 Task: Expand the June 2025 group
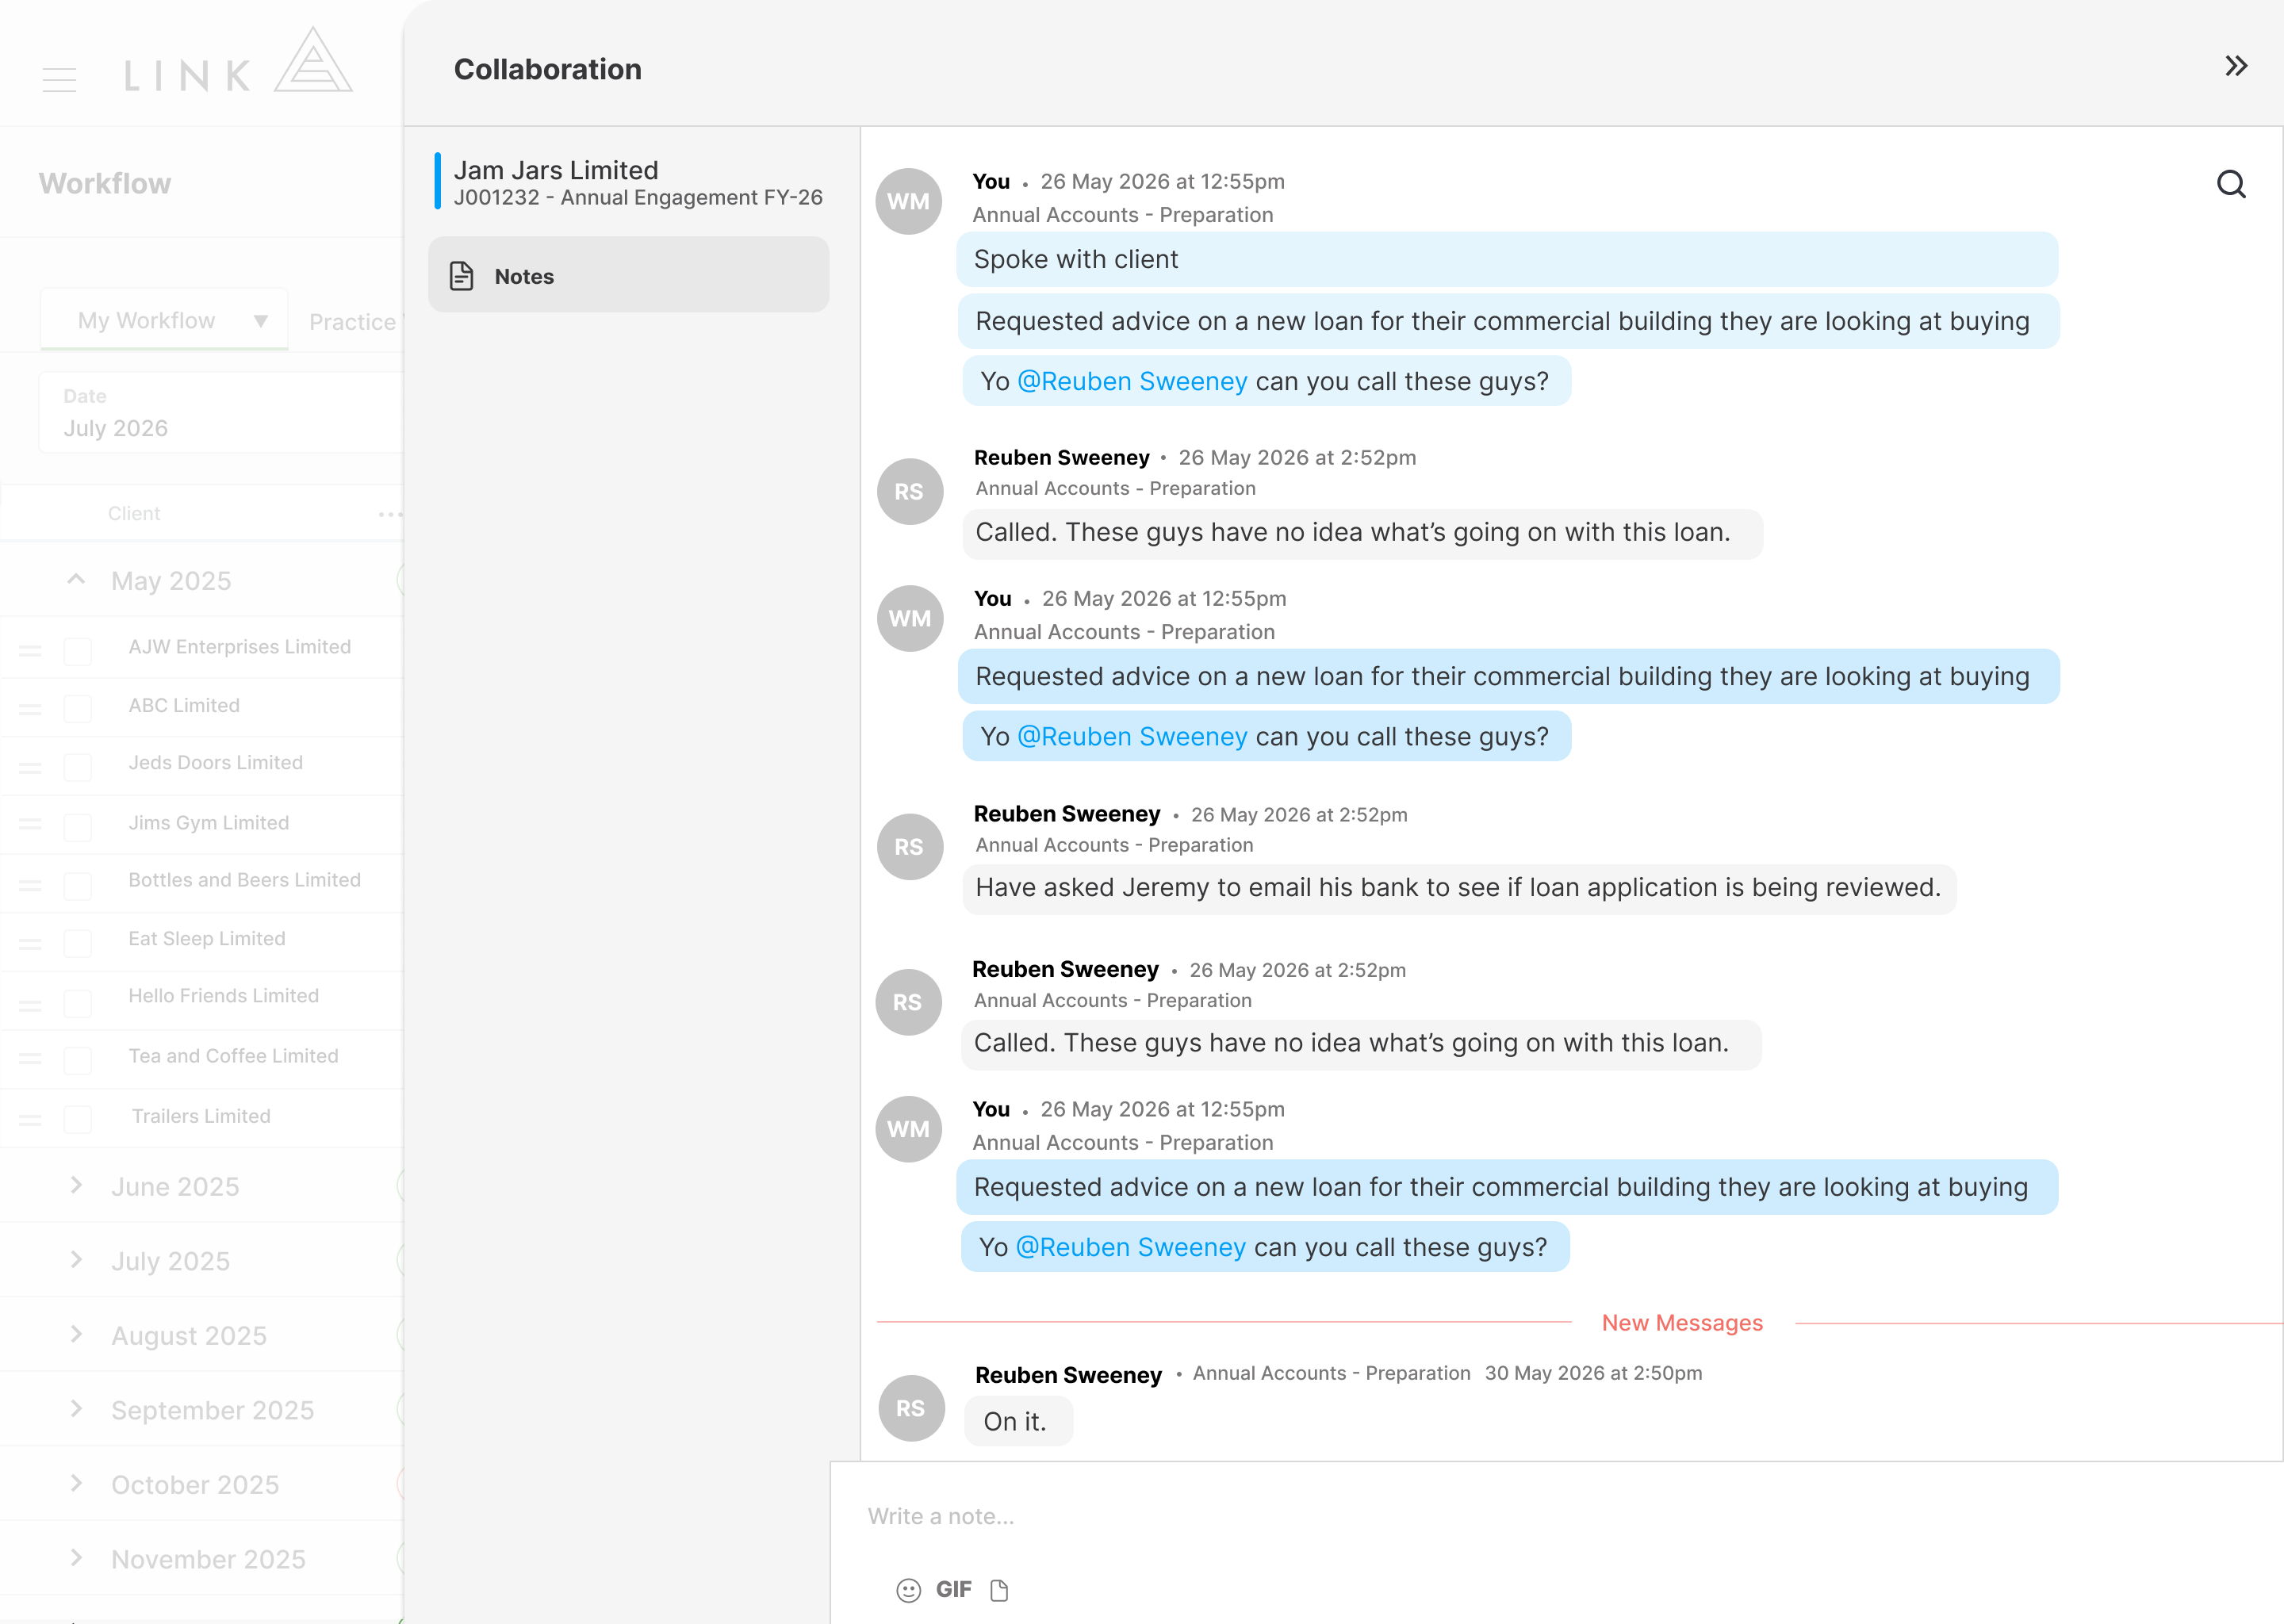(76, 1185)
